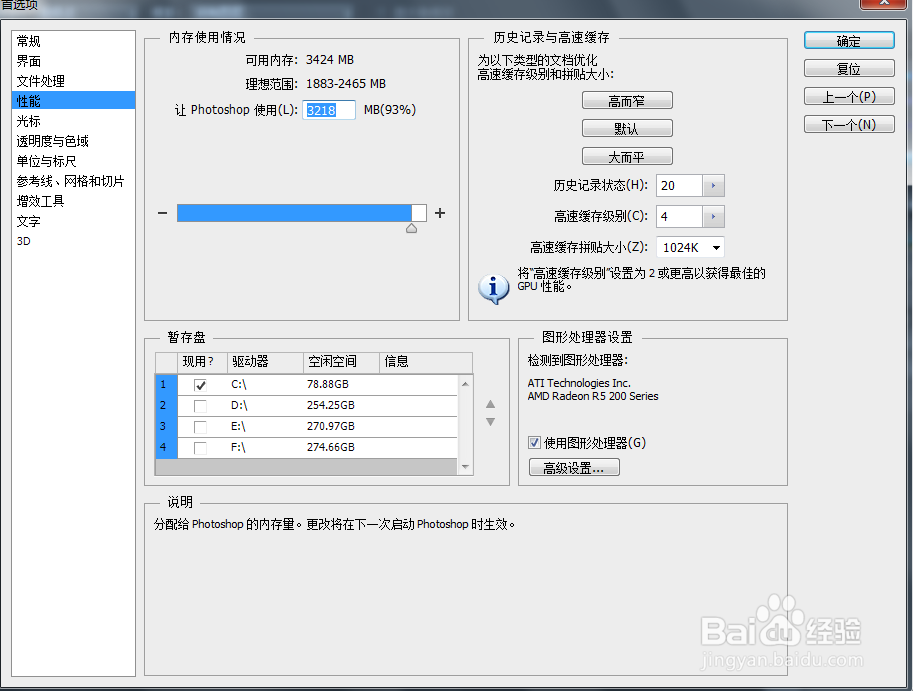Viewport: 913px width, 691px height.
Task: Increase memory with the plus icon
Action: (440, 213)
